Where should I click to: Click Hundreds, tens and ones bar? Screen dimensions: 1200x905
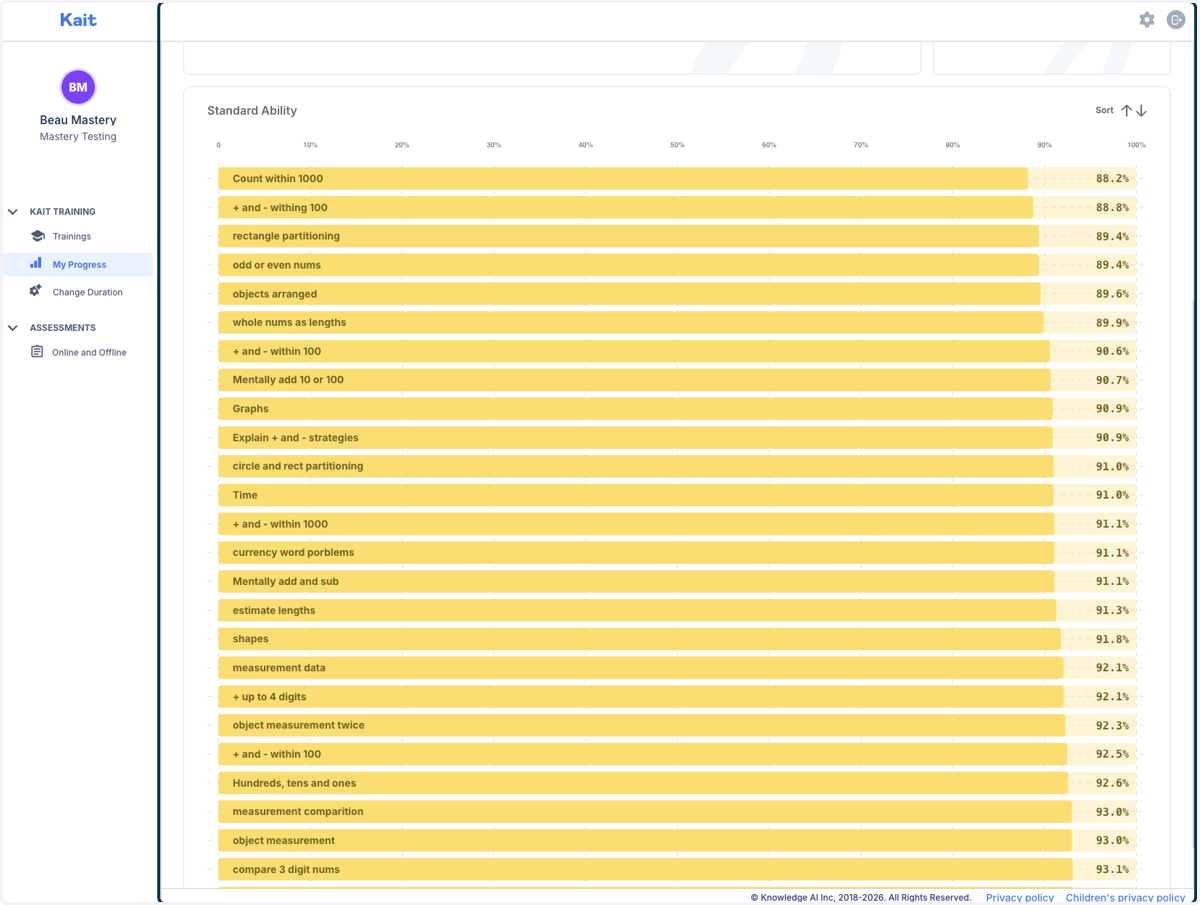644,784
